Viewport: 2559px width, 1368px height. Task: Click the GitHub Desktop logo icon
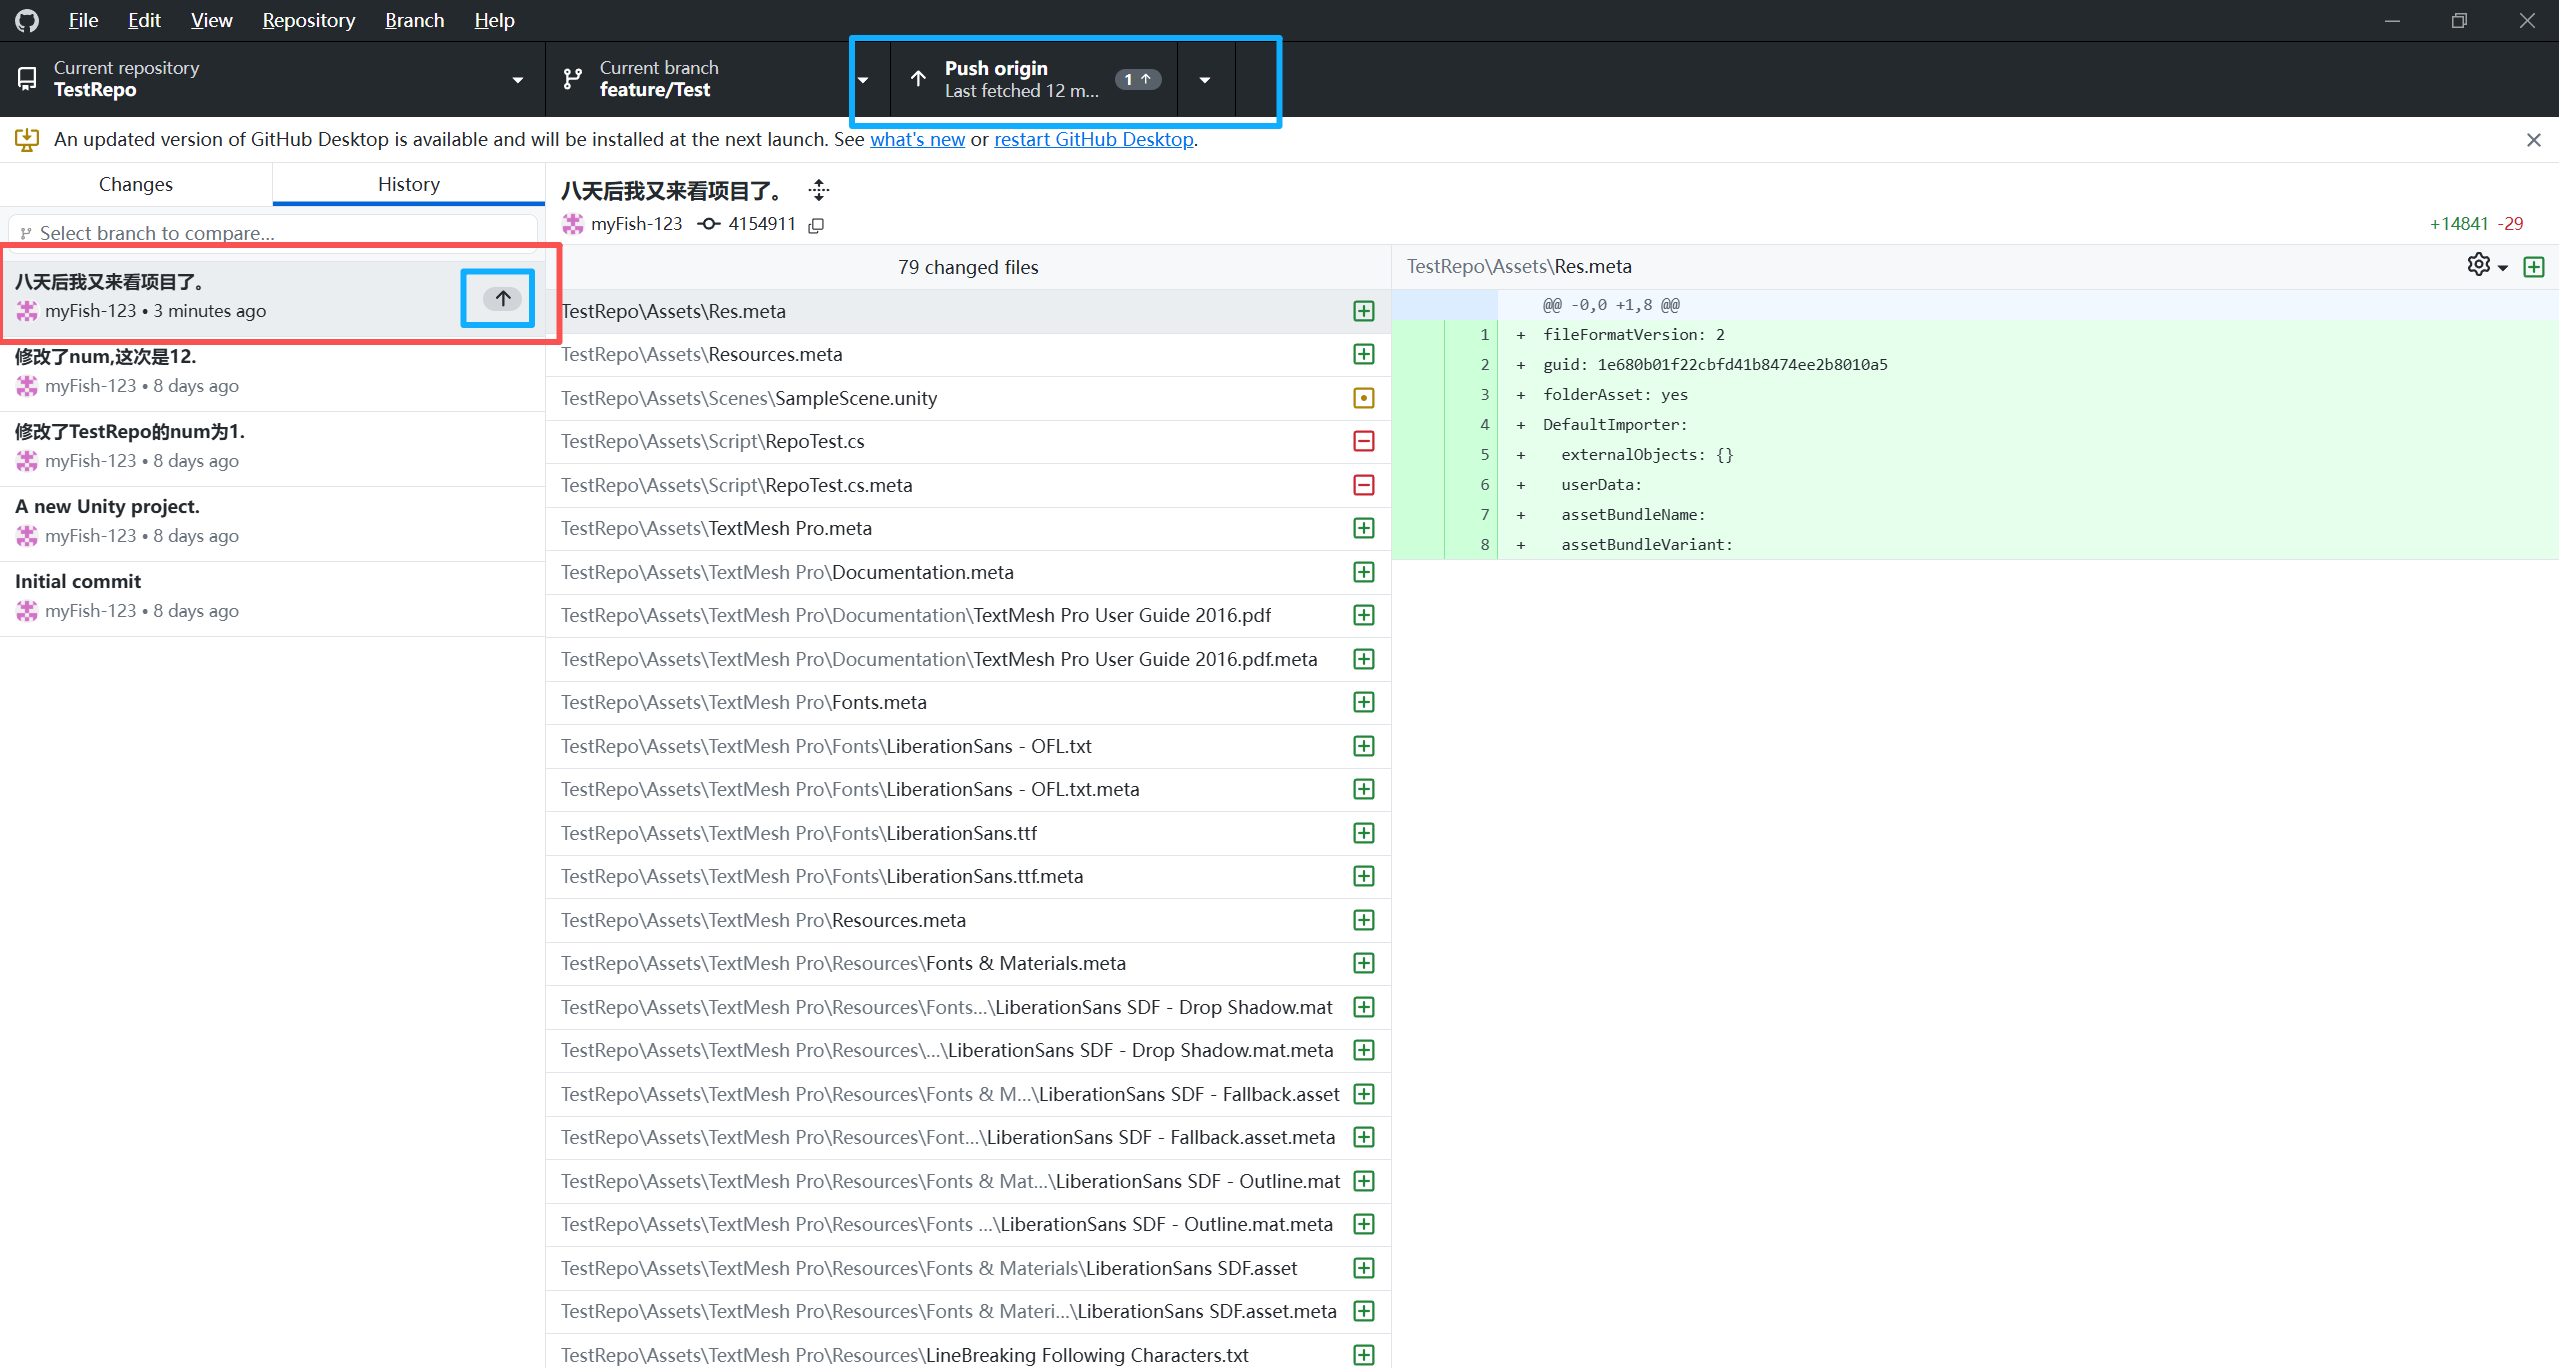[27, 20]
